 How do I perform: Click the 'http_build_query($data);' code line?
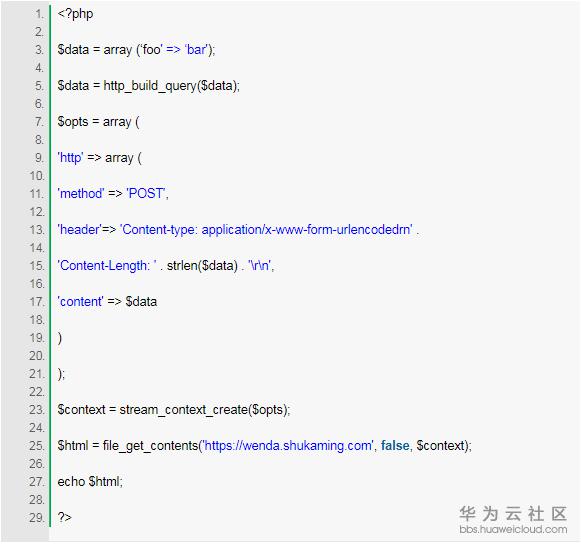click(149, 86)
